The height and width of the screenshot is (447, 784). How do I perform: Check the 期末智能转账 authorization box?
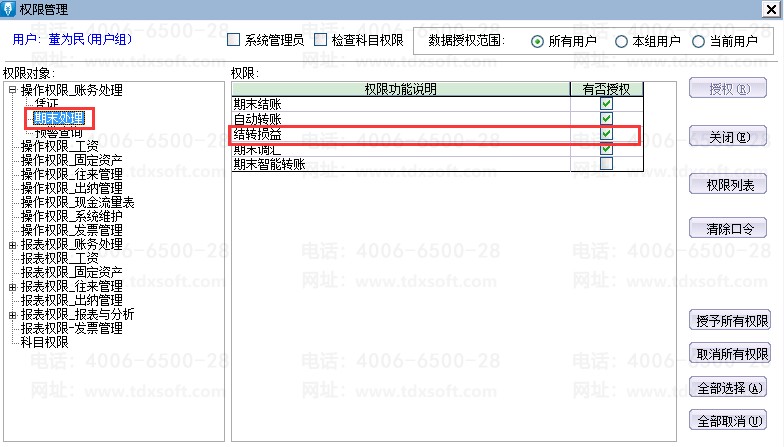pyautogui.click(x=606, y=164)
